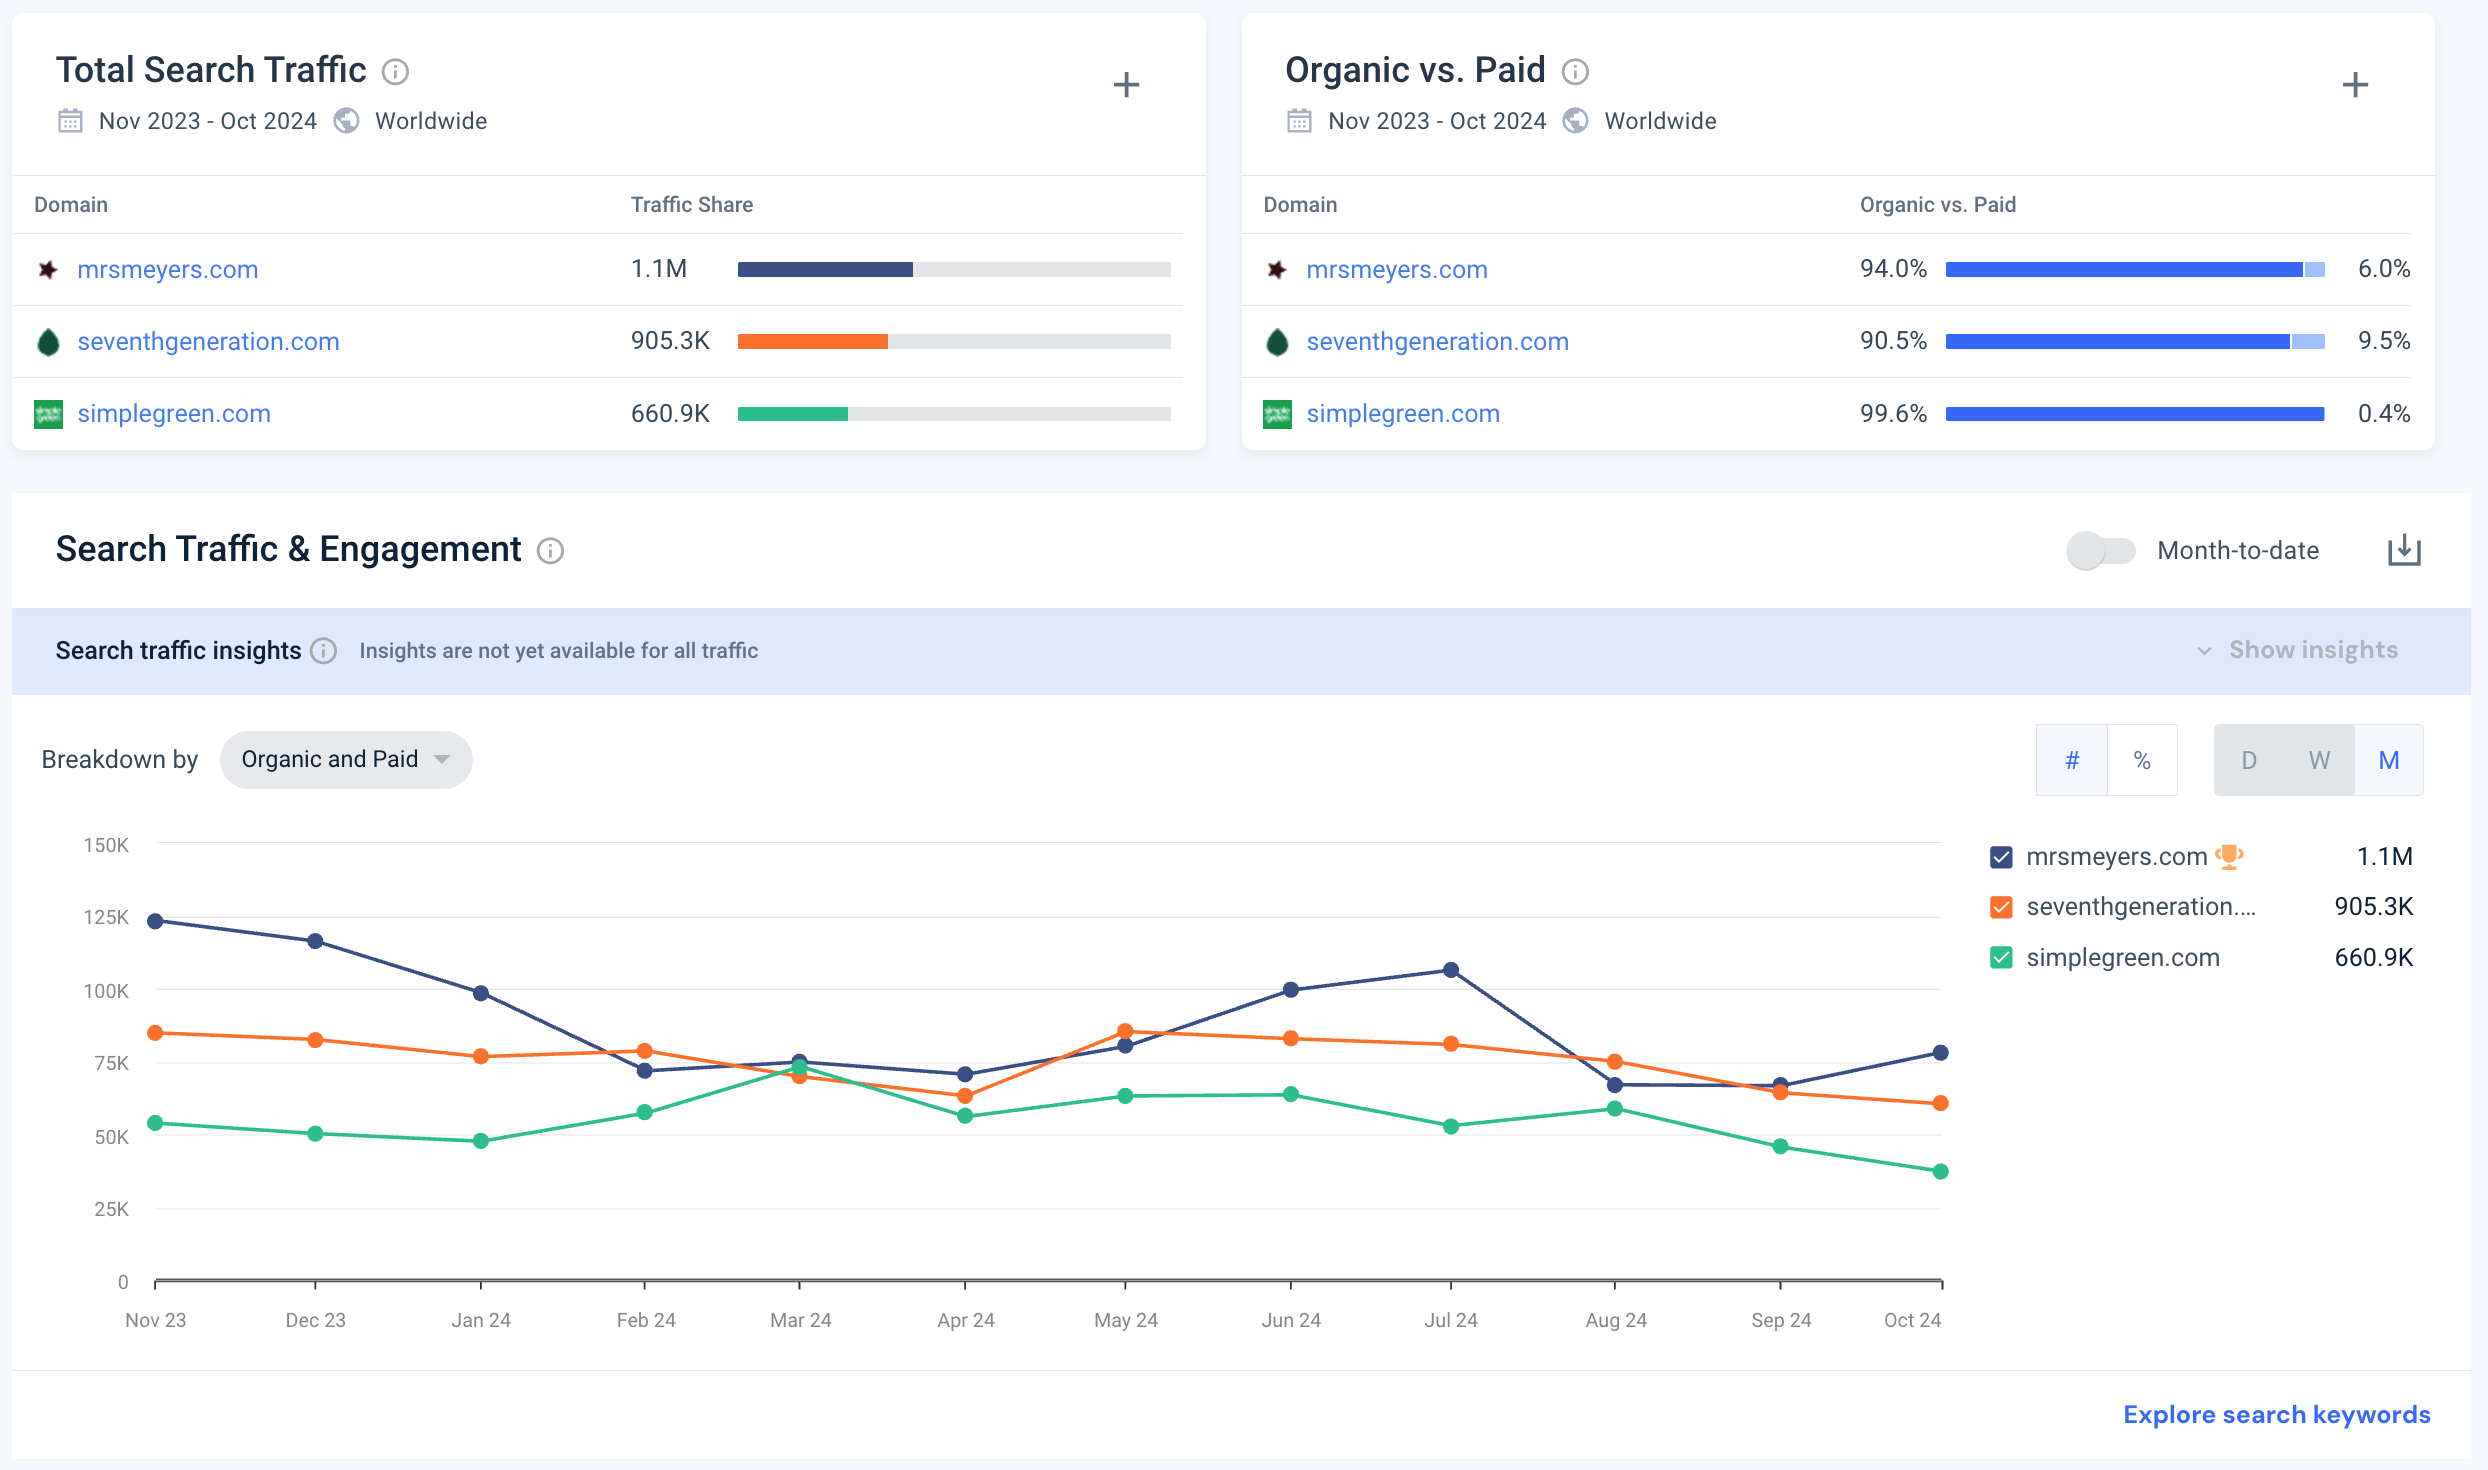Select the daily D granularity tab
Screen dimensions: 2488x1470
[x=2249, y=760]
